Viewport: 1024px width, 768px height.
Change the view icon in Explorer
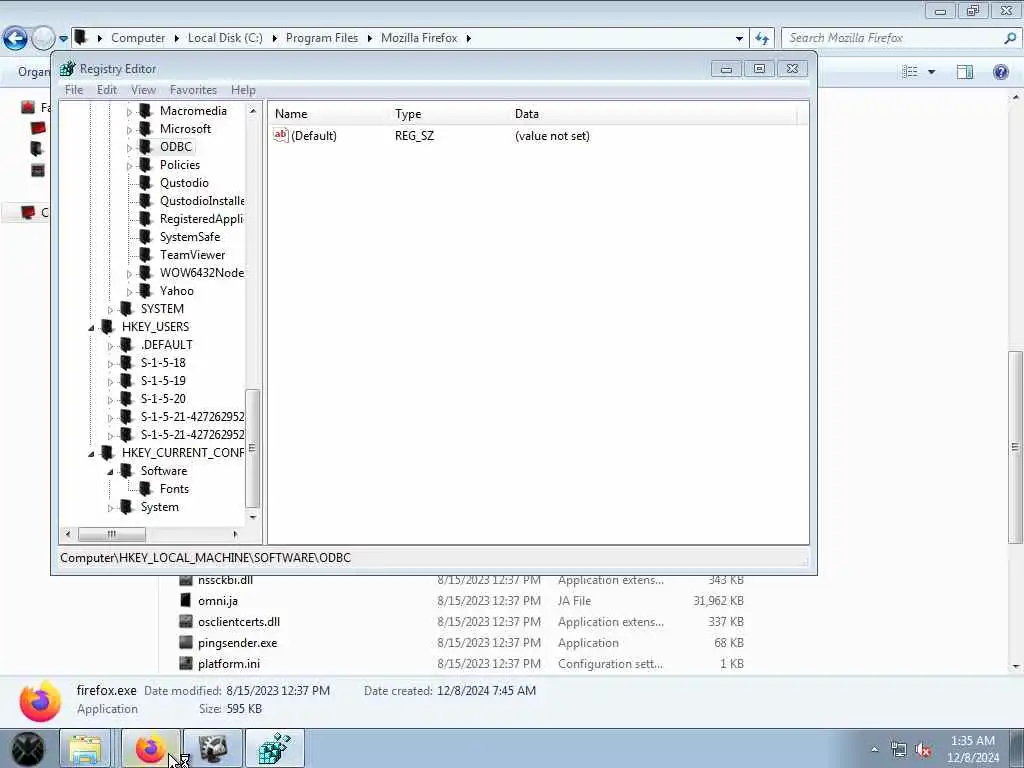pos(910,71)
